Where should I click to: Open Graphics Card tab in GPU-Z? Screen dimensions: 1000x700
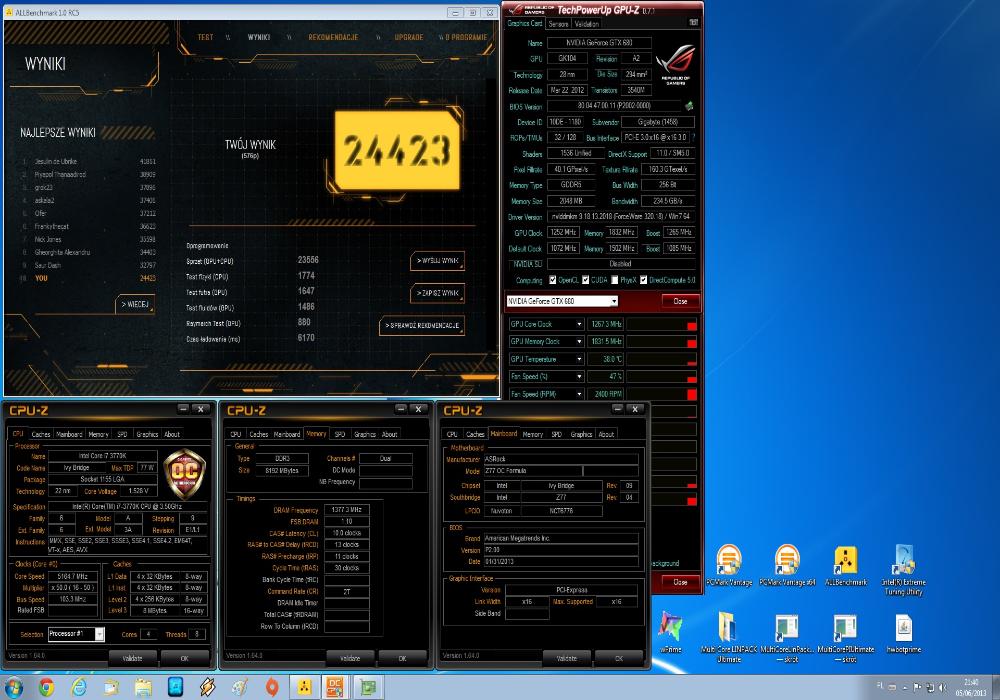525,23
